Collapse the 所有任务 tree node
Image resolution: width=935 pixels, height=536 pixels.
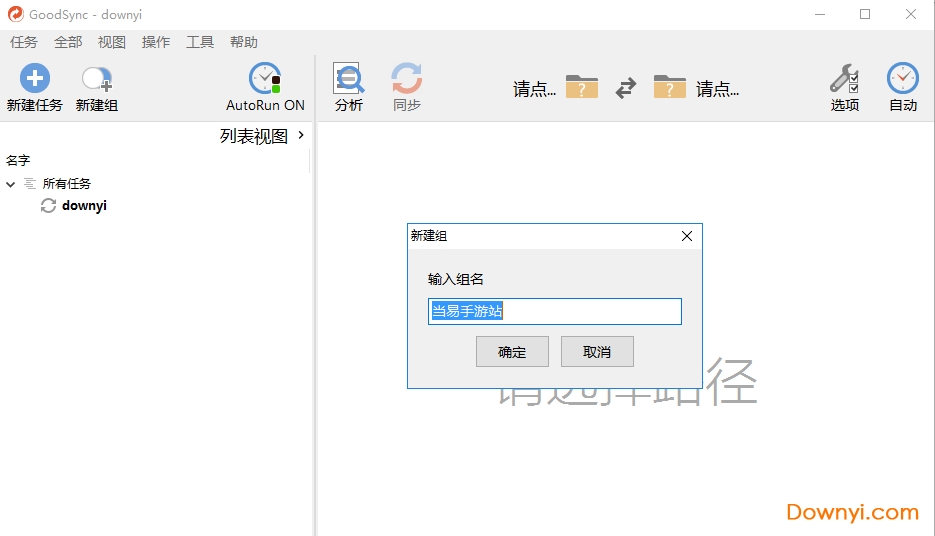tap(10, 184)
